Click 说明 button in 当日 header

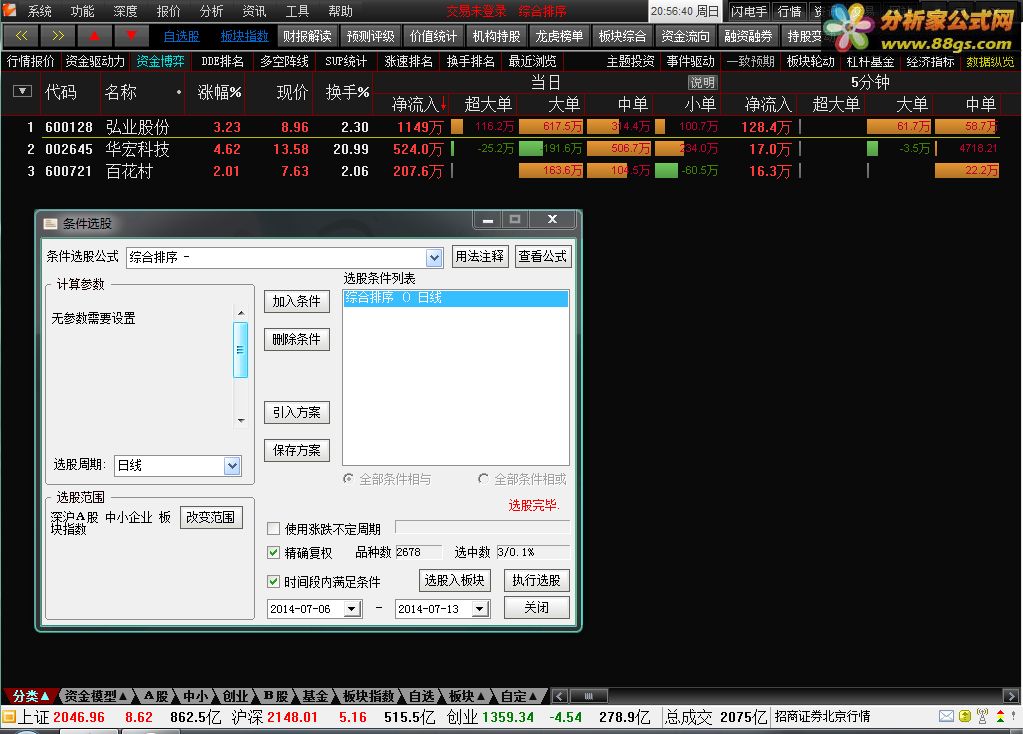tap(703, 83)
